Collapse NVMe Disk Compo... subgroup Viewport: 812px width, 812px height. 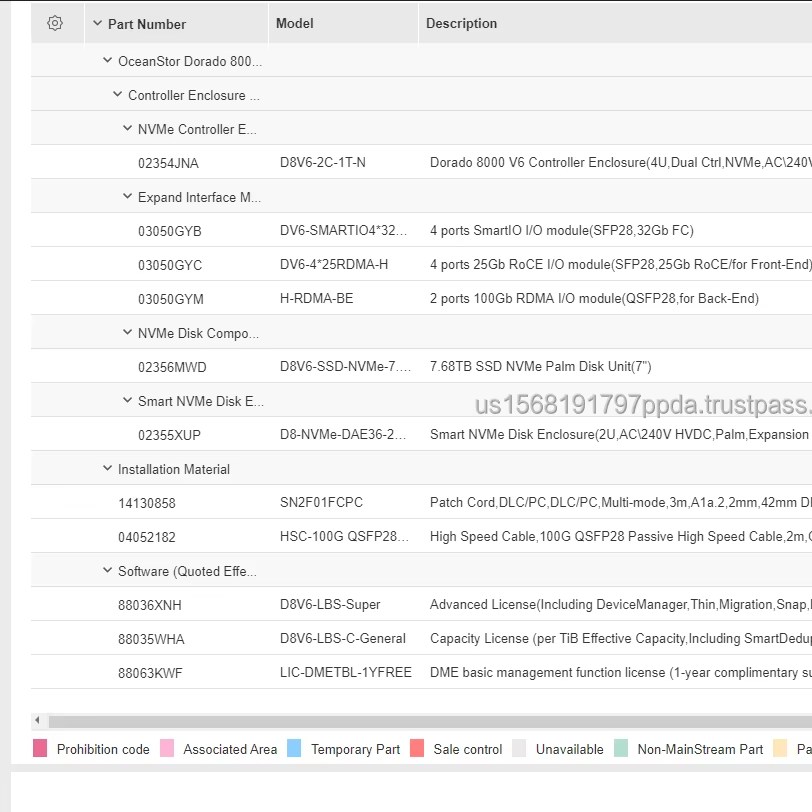click(x=128, y=333)
